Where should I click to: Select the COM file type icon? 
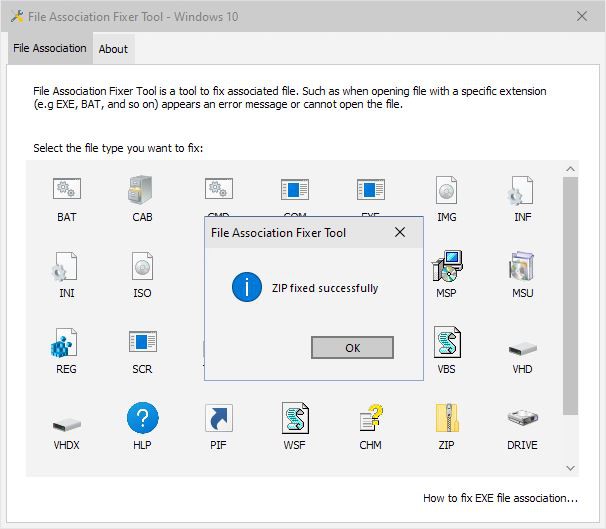(x=294, y=189)
